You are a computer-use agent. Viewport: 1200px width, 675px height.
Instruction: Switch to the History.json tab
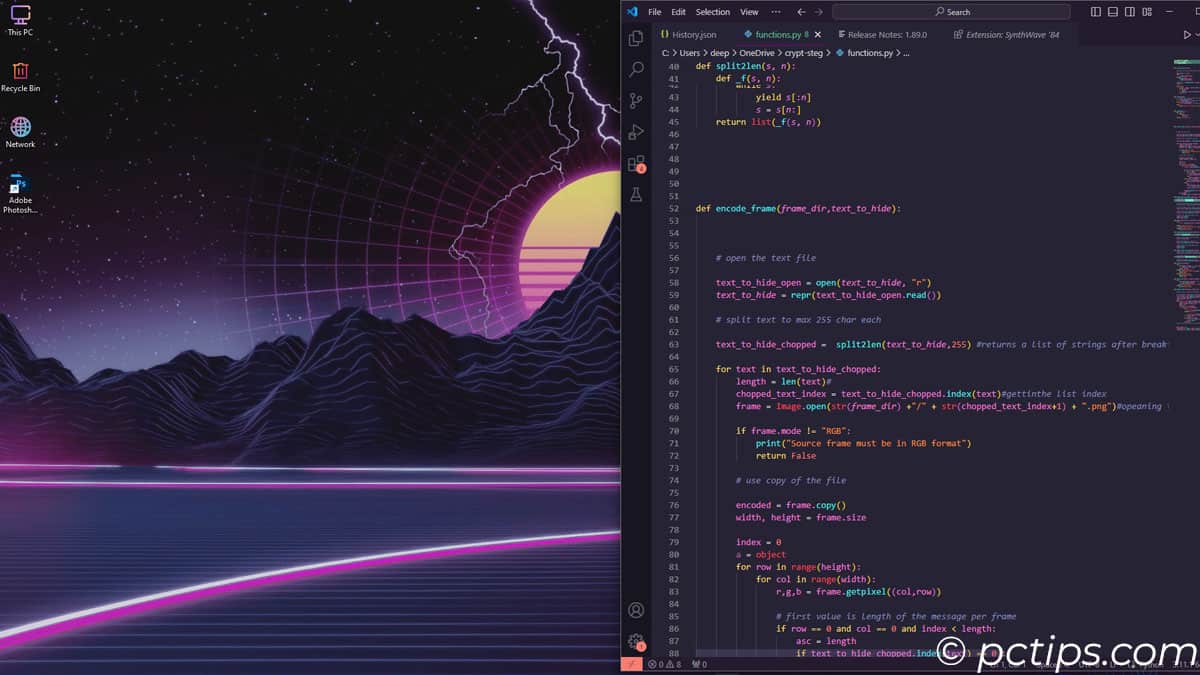[x=692, y=33]
